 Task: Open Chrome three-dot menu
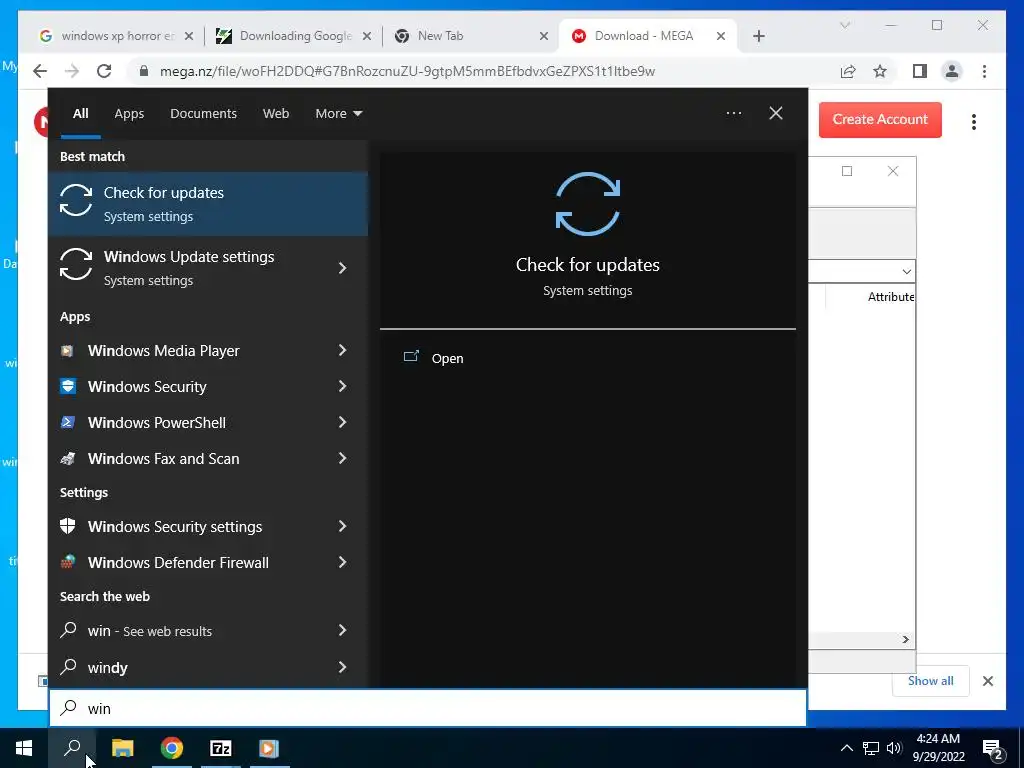(x=985, y=71)
